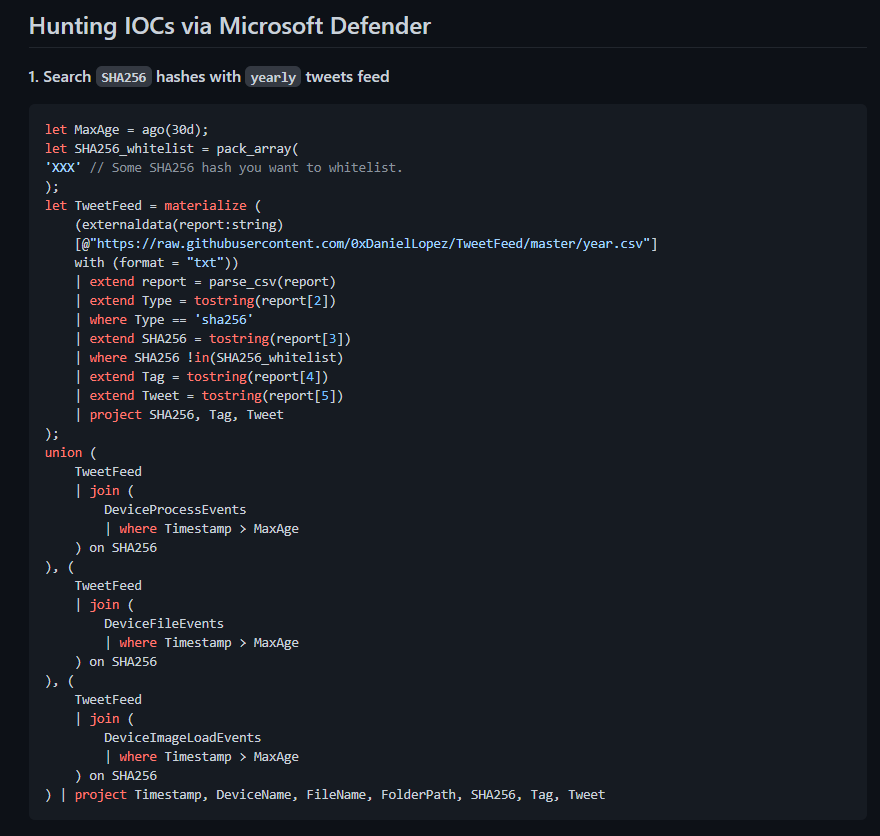
Task: Click 'extend Type = tostring(report[2])' line
Action: (213, 301)
